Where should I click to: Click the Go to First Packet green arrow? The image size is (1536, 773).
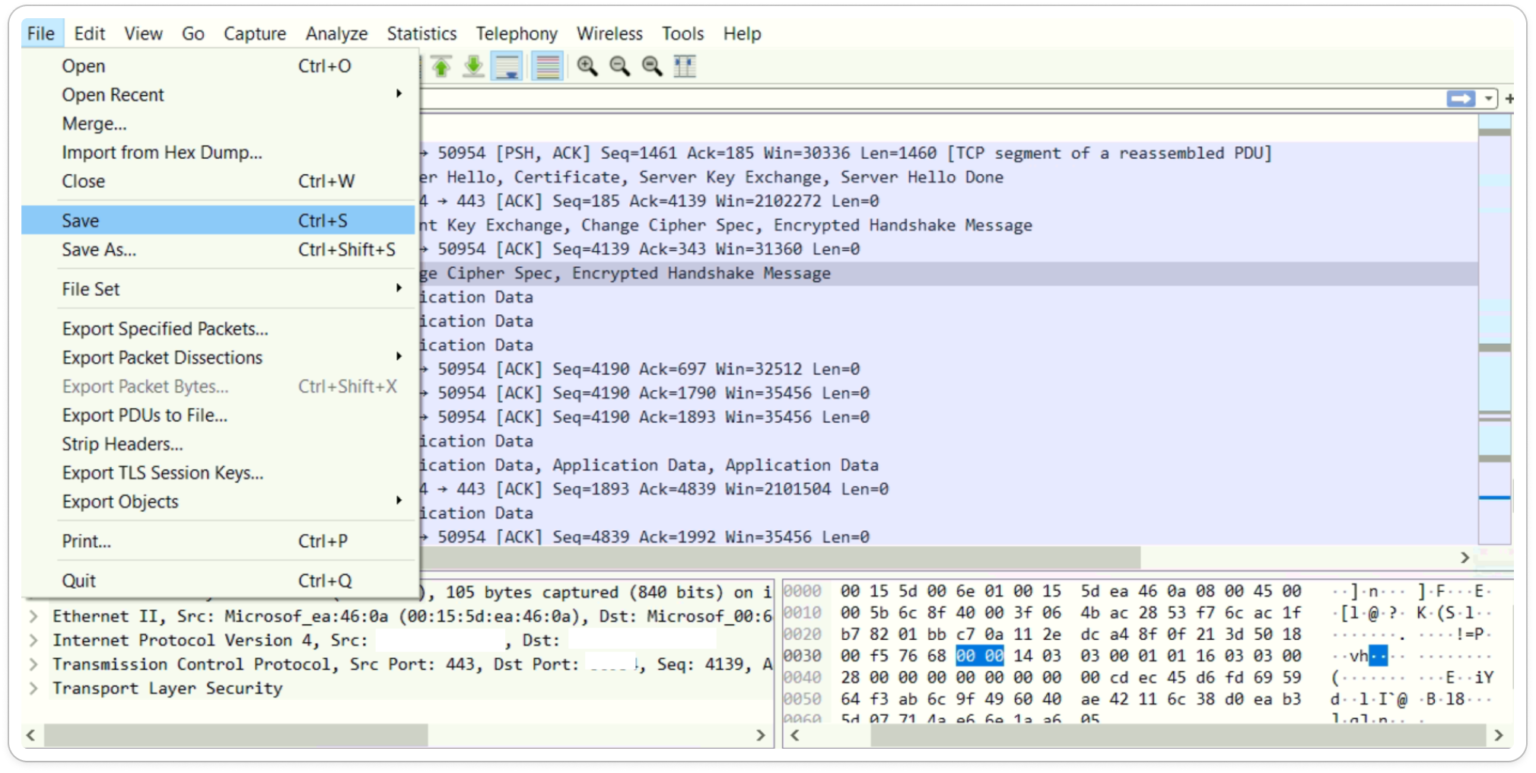click(x=440, y=67)
